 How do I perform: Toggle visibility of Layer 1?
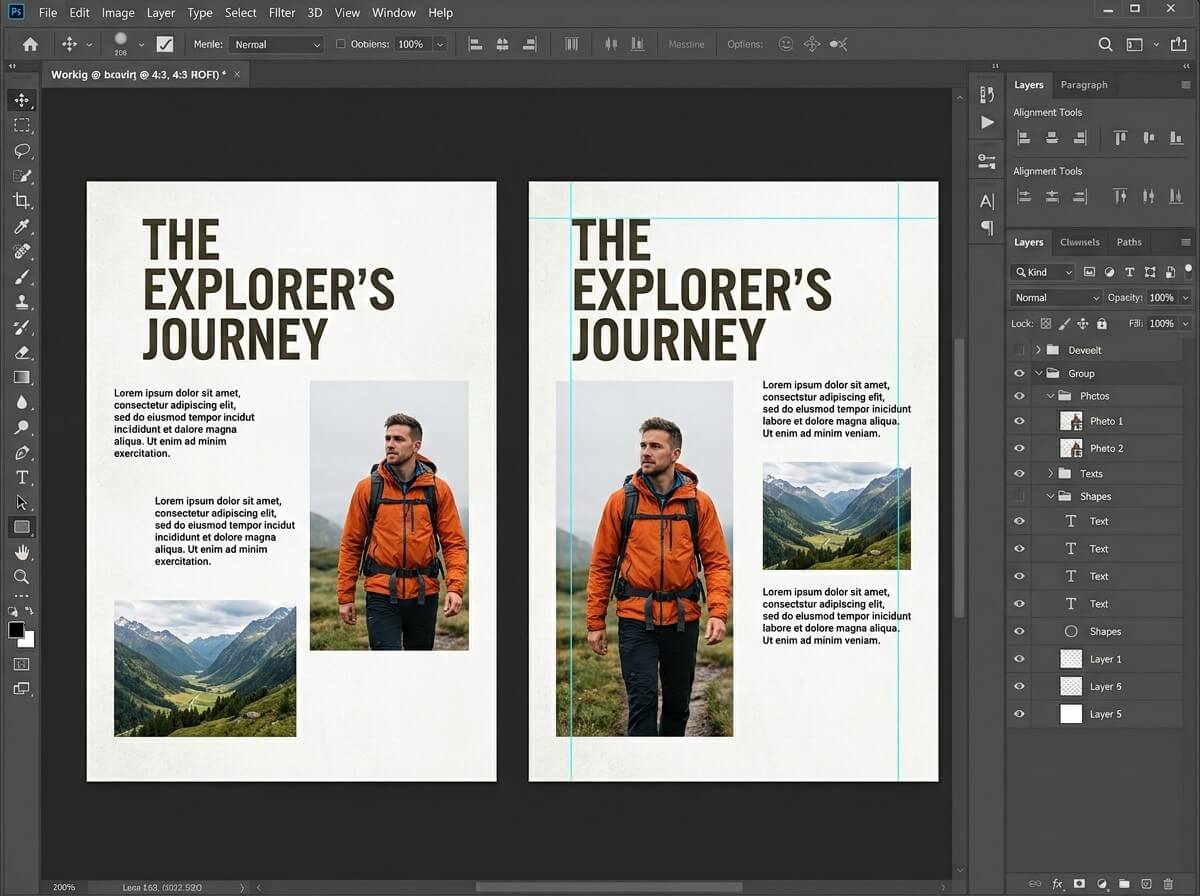click(x=1019, y=659)
